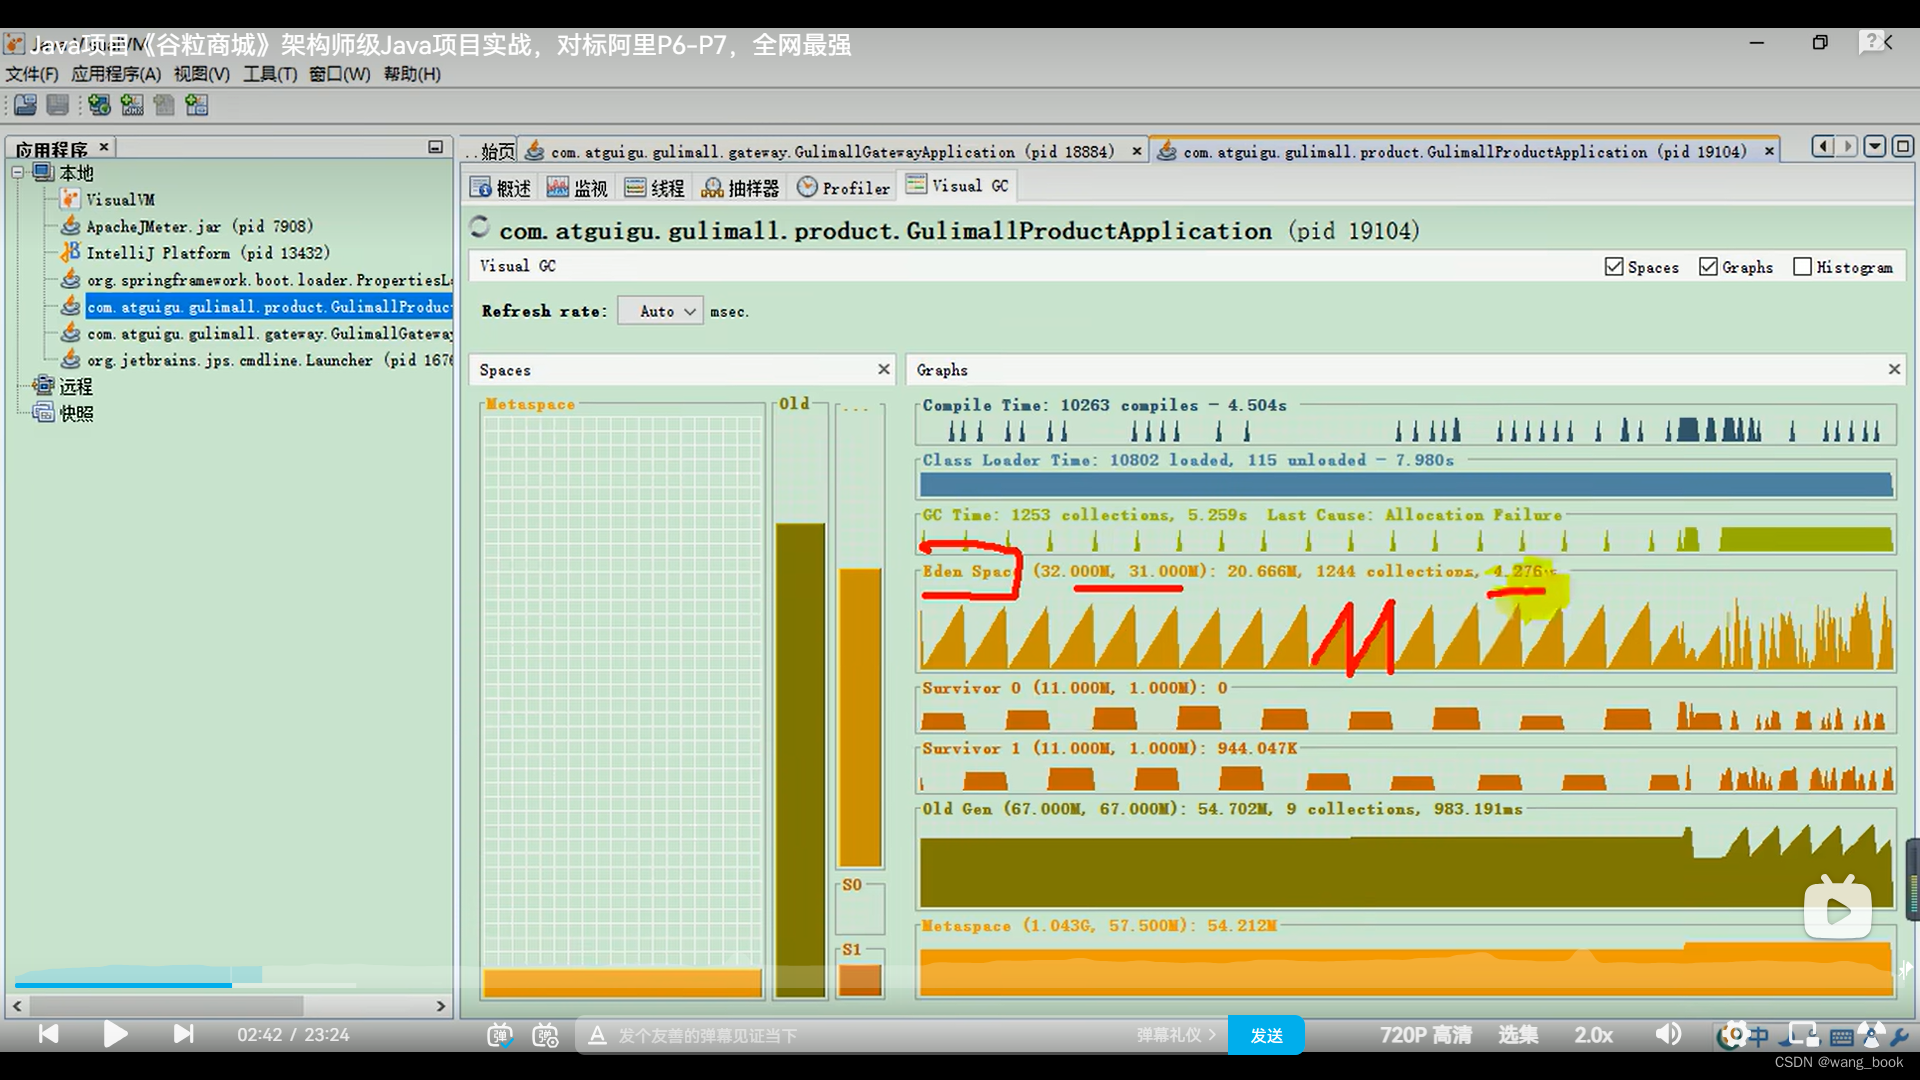The height and width of the screenshot is (1080, 1920).
Task: Skip to the previous video
Action: pyautogui.click(x=48, y=1034)
